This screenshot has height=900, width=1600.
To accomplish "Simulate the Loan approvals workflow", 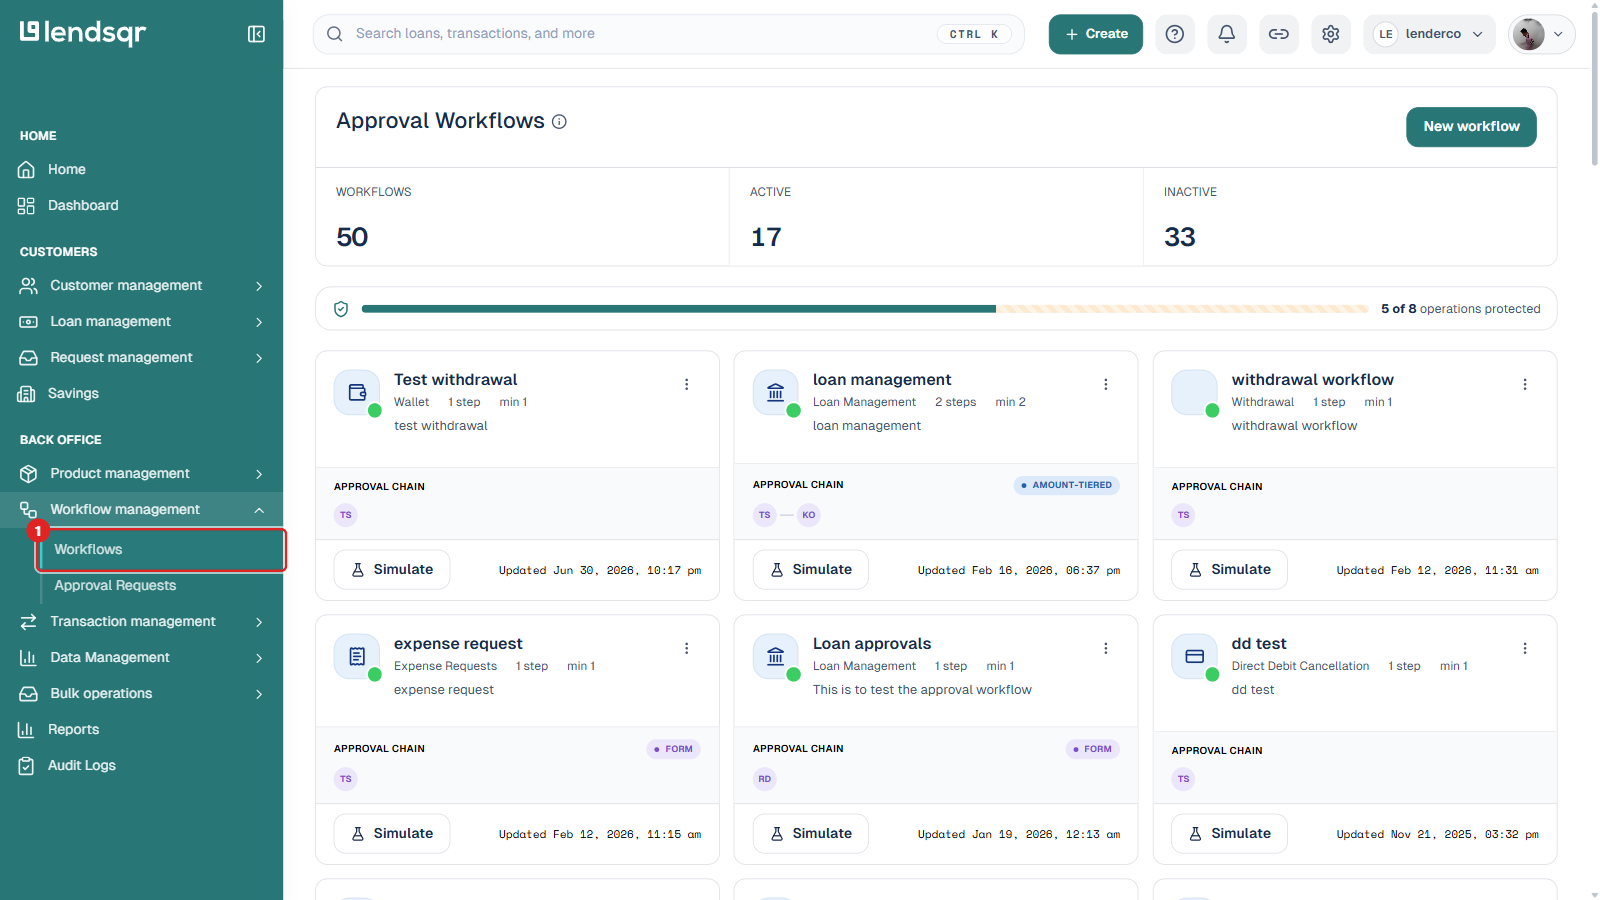I will 811,834.
